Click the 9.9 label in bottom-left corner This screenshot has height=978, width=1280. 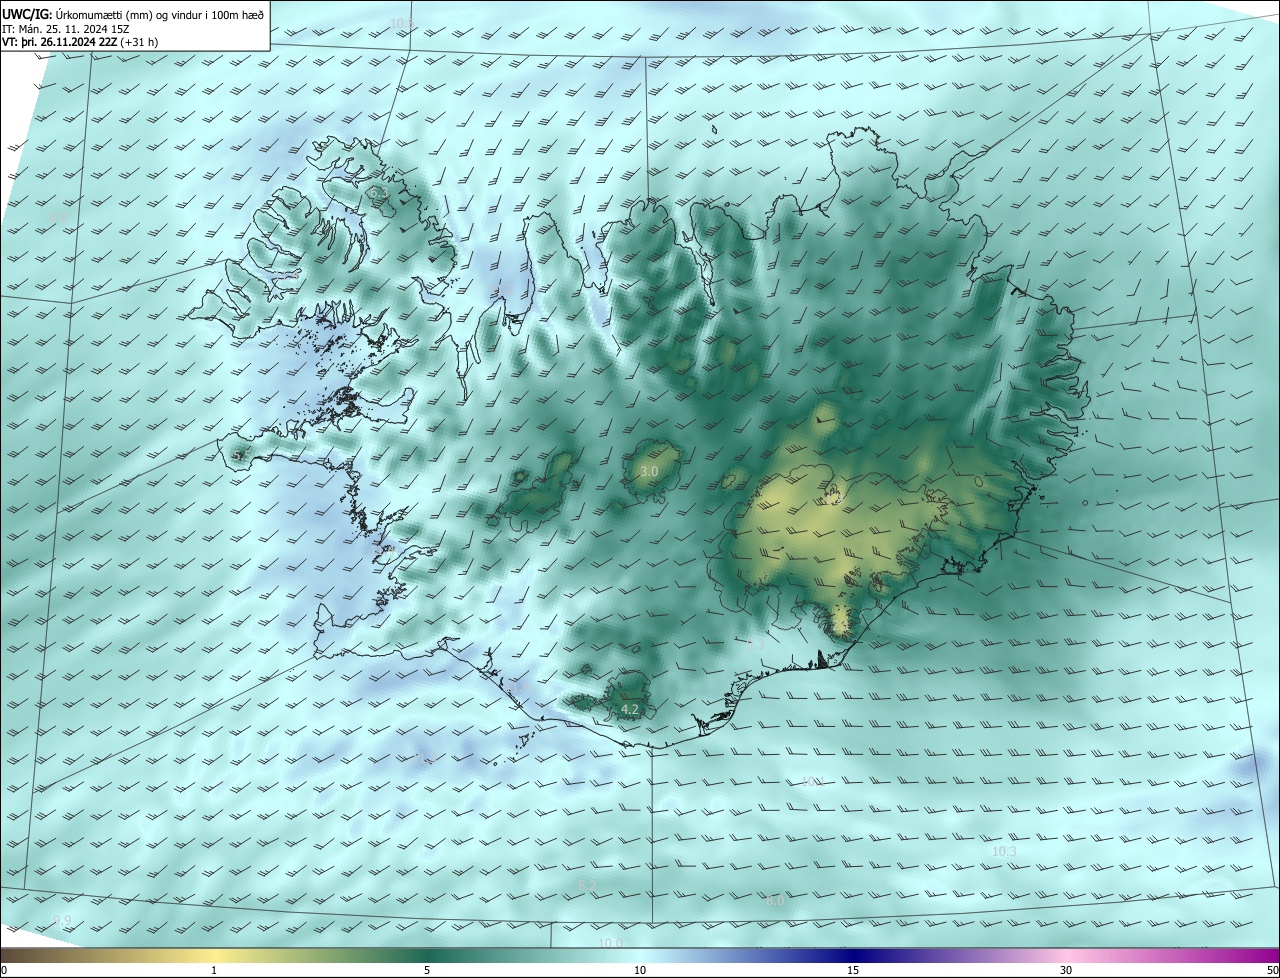click(x=62, y=919)
